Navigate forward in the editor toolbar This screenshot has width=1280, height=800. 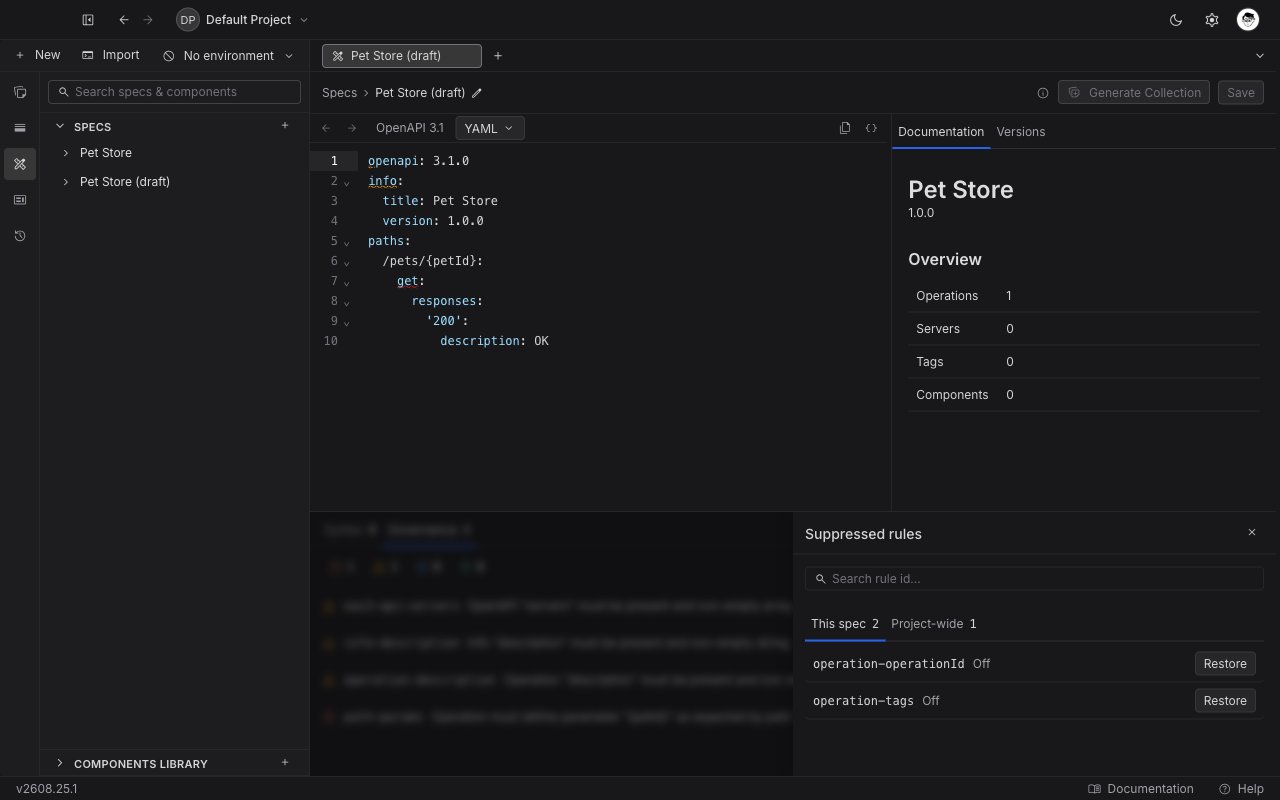(352, 128)
